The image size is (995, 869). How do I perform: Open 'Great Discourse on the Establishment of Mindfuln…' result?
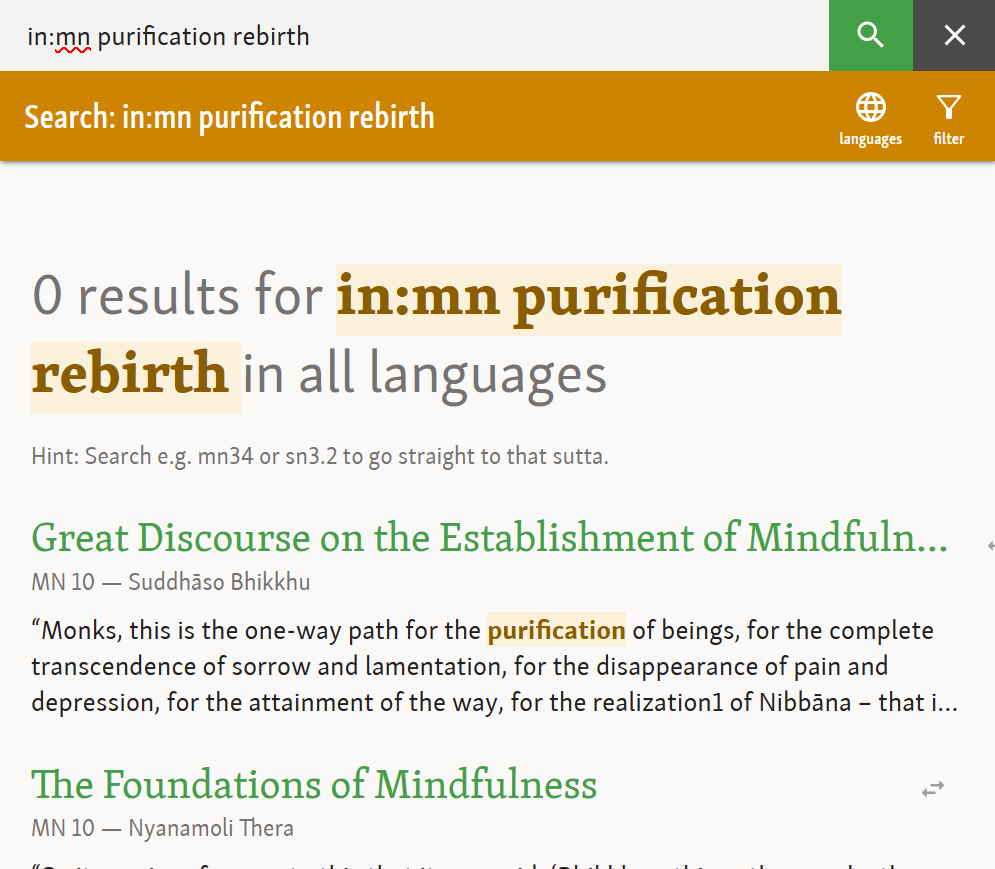(x=489, y=538)
